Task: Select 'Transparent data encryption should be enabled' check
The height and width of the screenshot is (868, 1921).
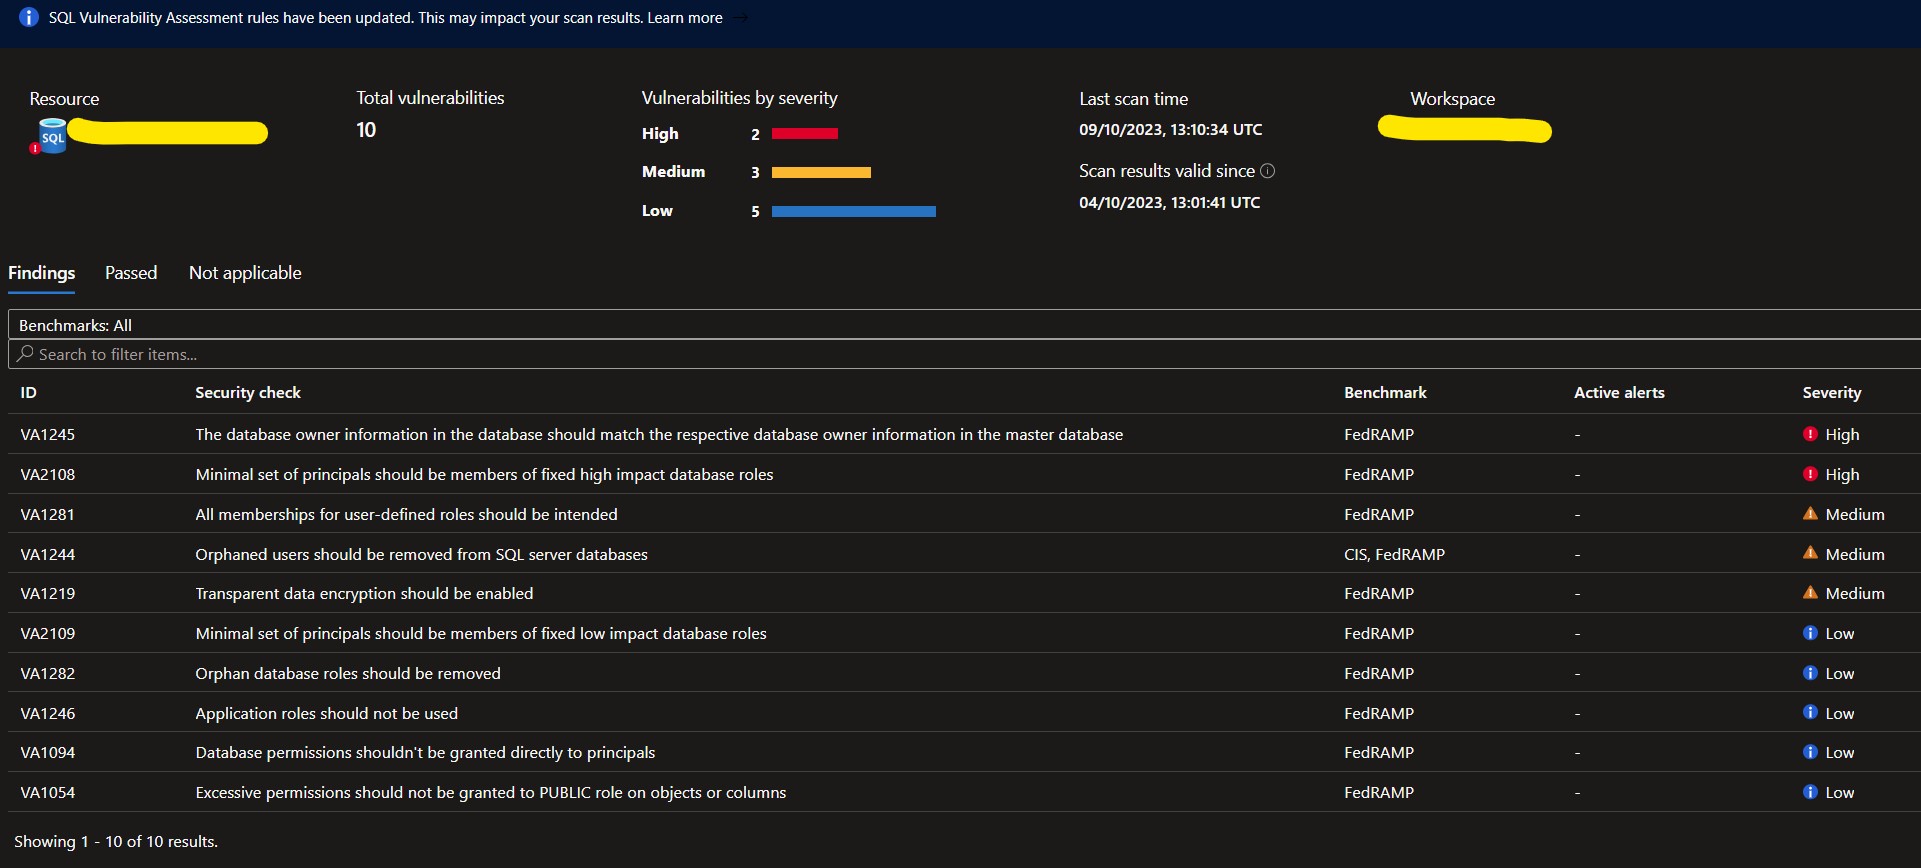Action: click(x=364, y=594)
